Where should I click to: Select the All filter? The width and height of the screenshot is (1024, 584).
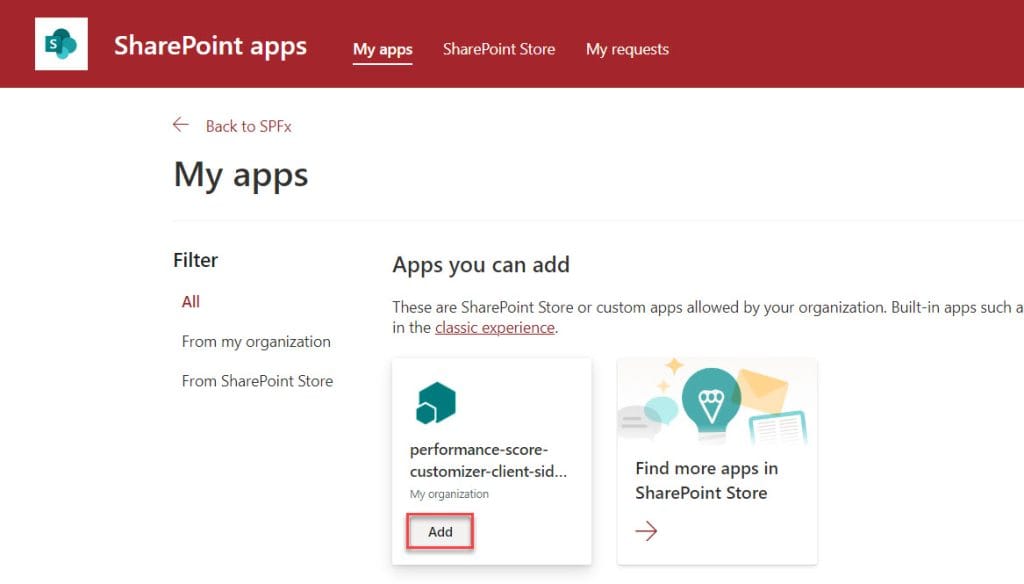[x=191, y=302]
